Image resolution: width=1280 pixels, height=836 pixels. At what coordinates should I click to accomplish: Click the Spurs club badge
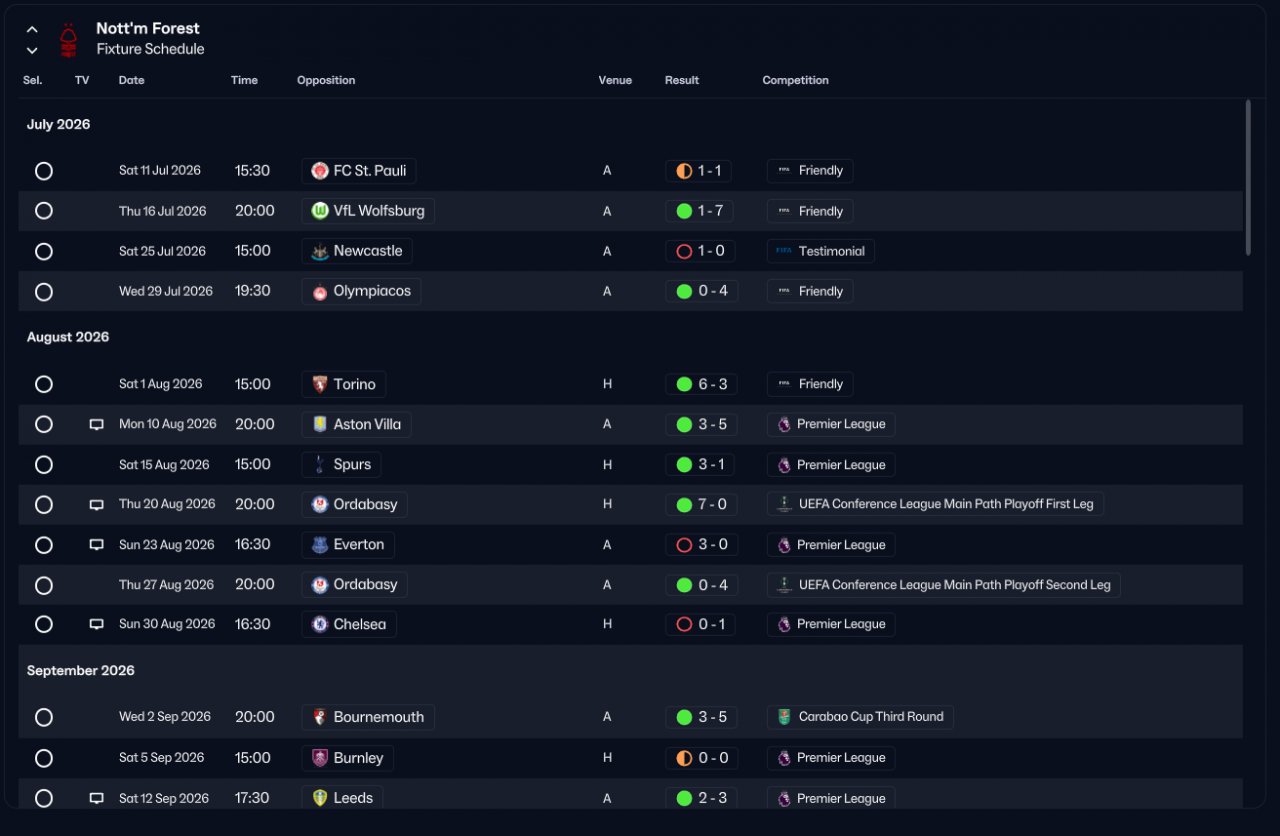pyautogui.click(x=320, y=464)
